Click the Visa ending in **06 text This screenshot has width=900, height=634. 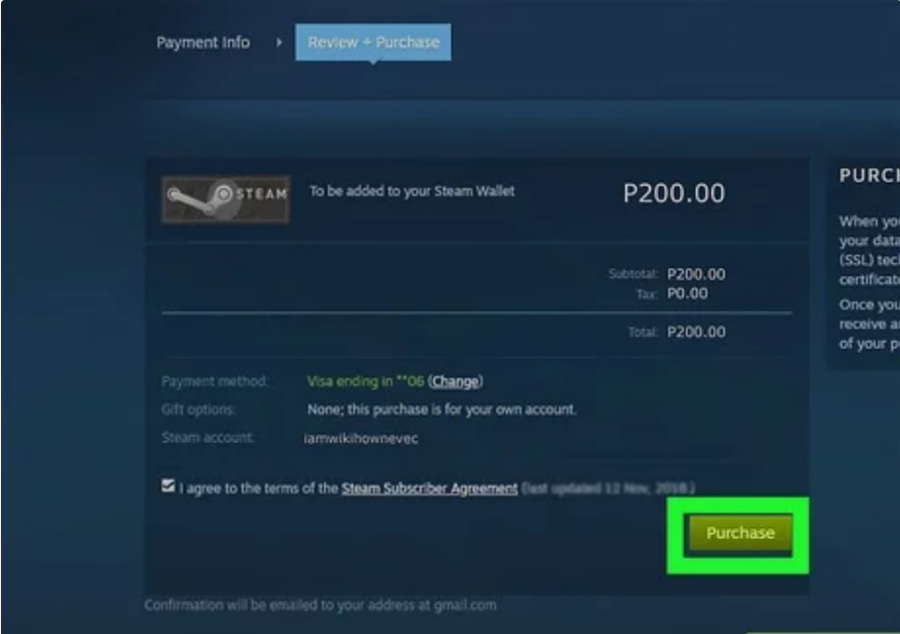[366, 382]
